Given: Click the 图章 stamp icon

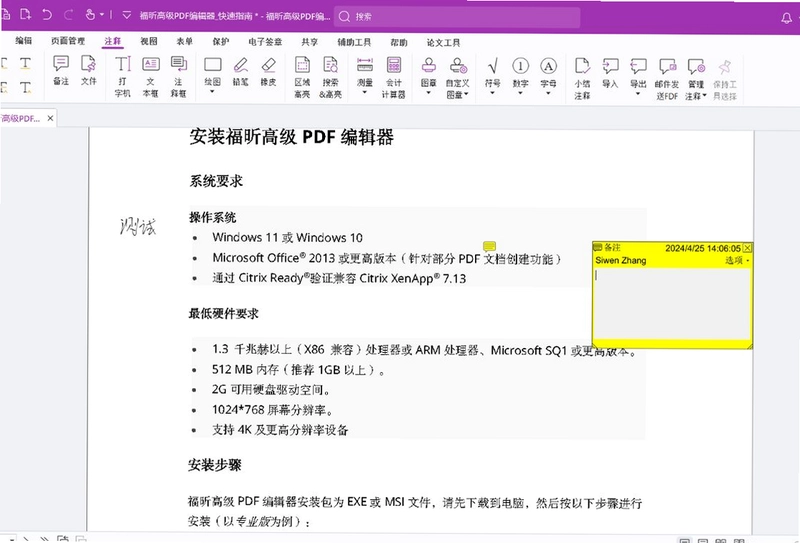Looking at the screenshot, I should pos(429,66).
